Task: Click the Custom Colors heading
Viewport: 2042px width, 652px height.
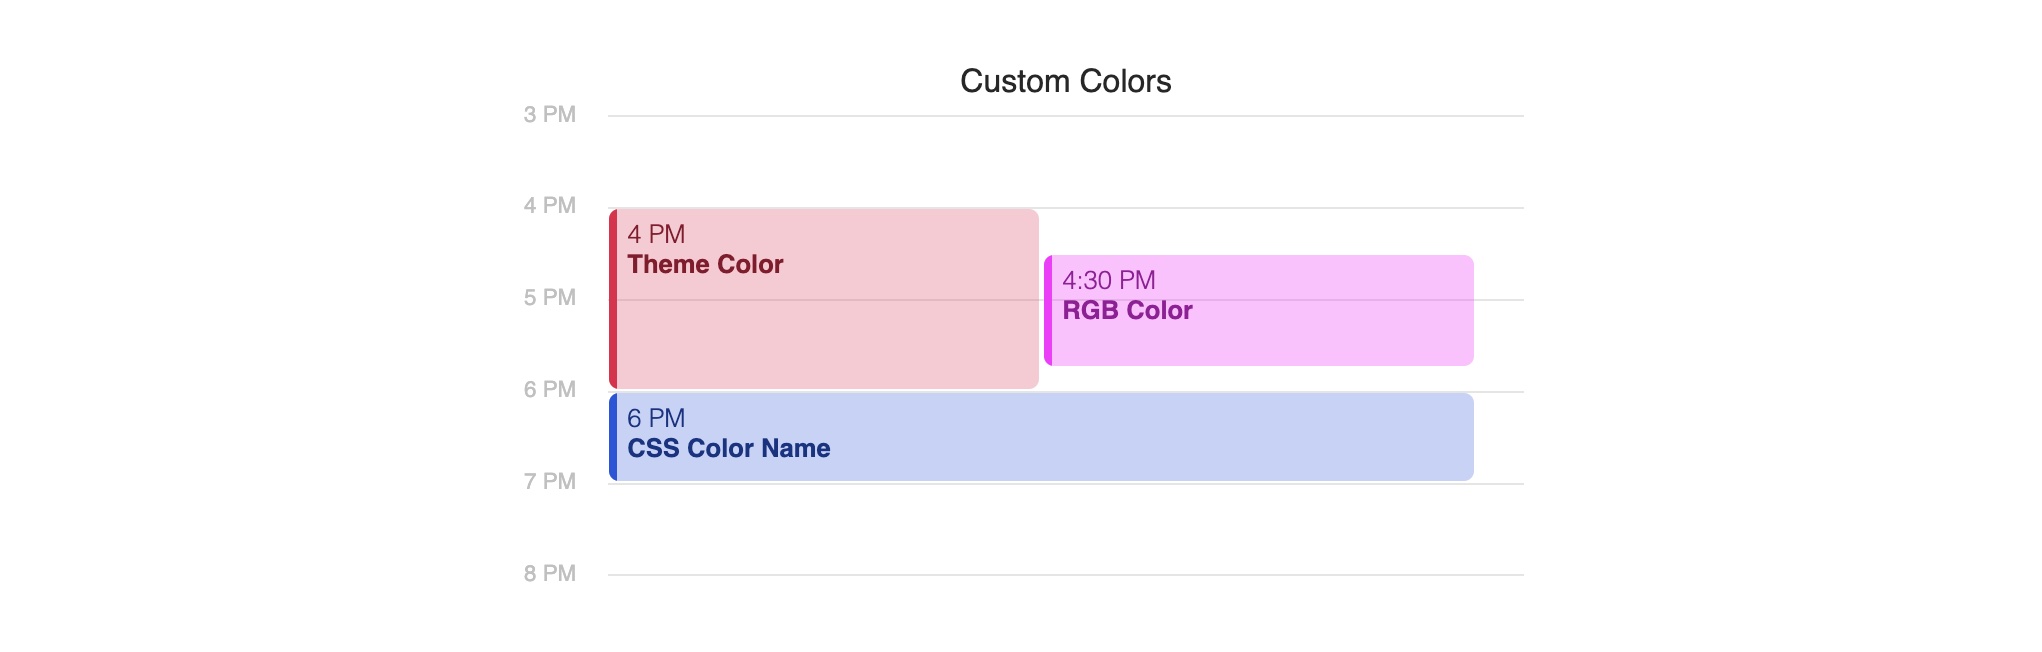Action: 1066,81
